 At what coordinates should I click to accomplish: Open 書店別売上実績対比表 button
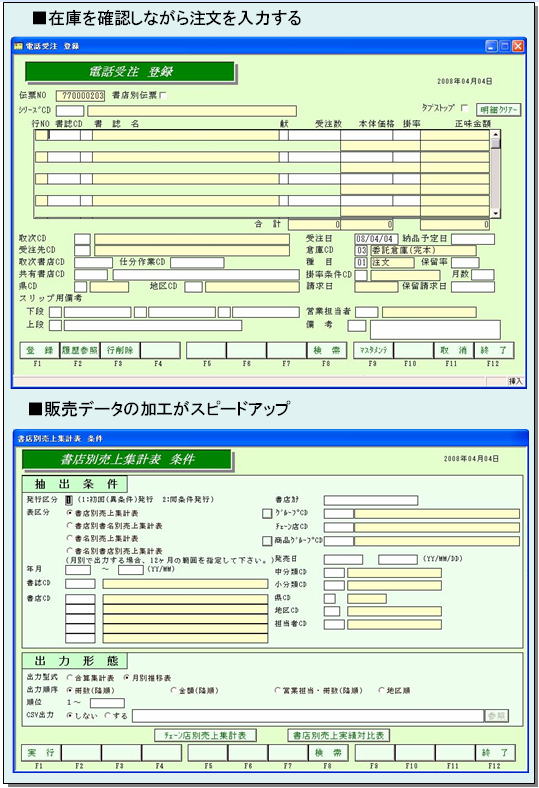[x=338, y=735]
